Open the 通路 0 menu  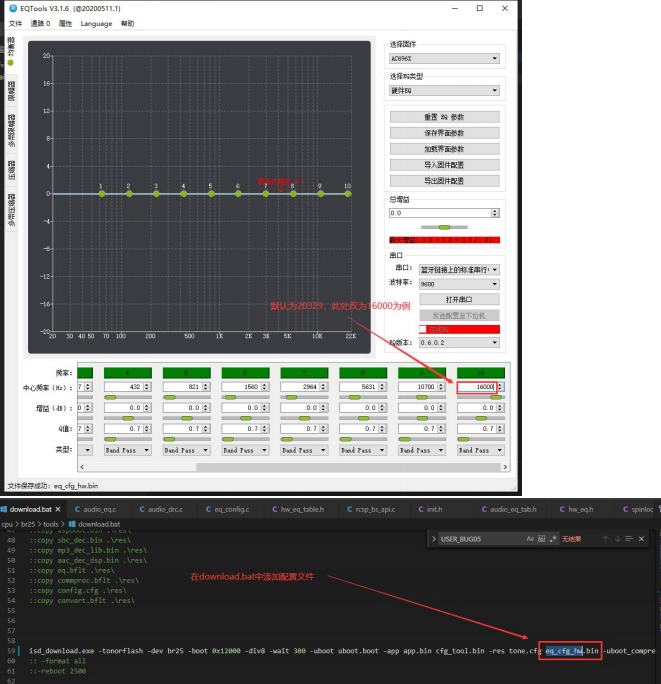point(40,24)
